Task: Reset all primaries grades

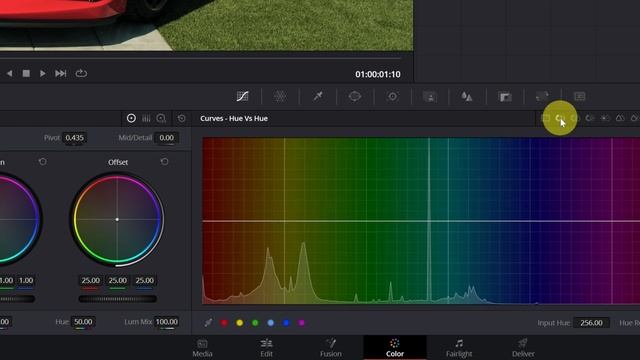Action: coord(182,118)
